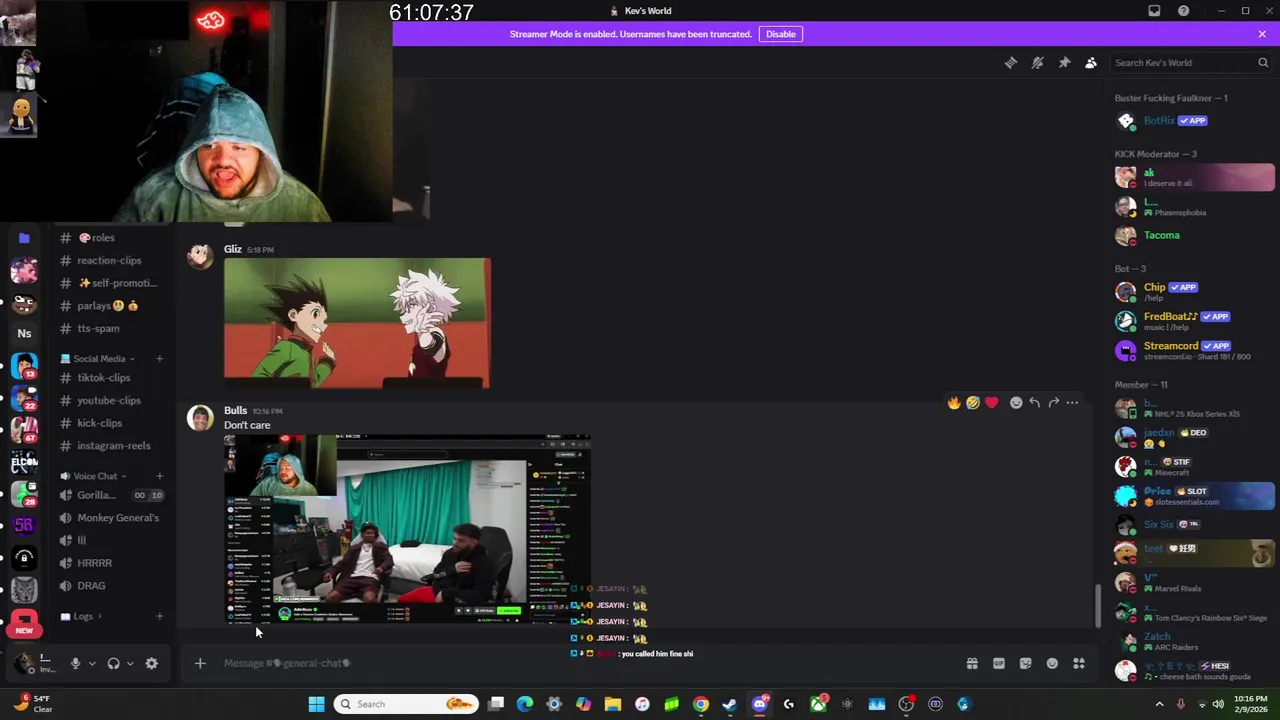
Task: Open server with 13 unread badge
Action: click(x=24, y=366)
